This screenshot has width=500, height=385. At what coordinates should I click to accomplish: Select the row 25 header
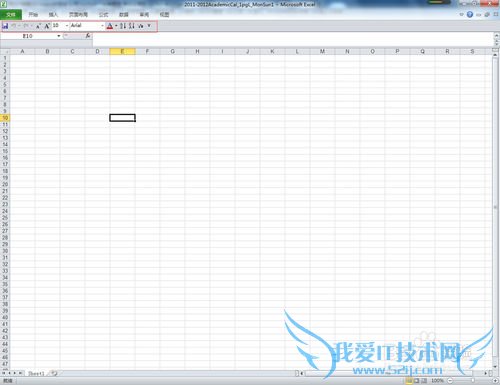pyautogui.click(x=5, y=218)
